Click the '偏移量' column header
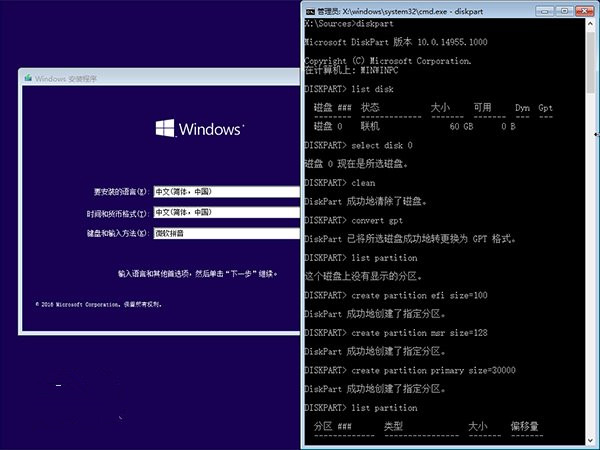The image size is (600, 450). [x=525, y=426]
